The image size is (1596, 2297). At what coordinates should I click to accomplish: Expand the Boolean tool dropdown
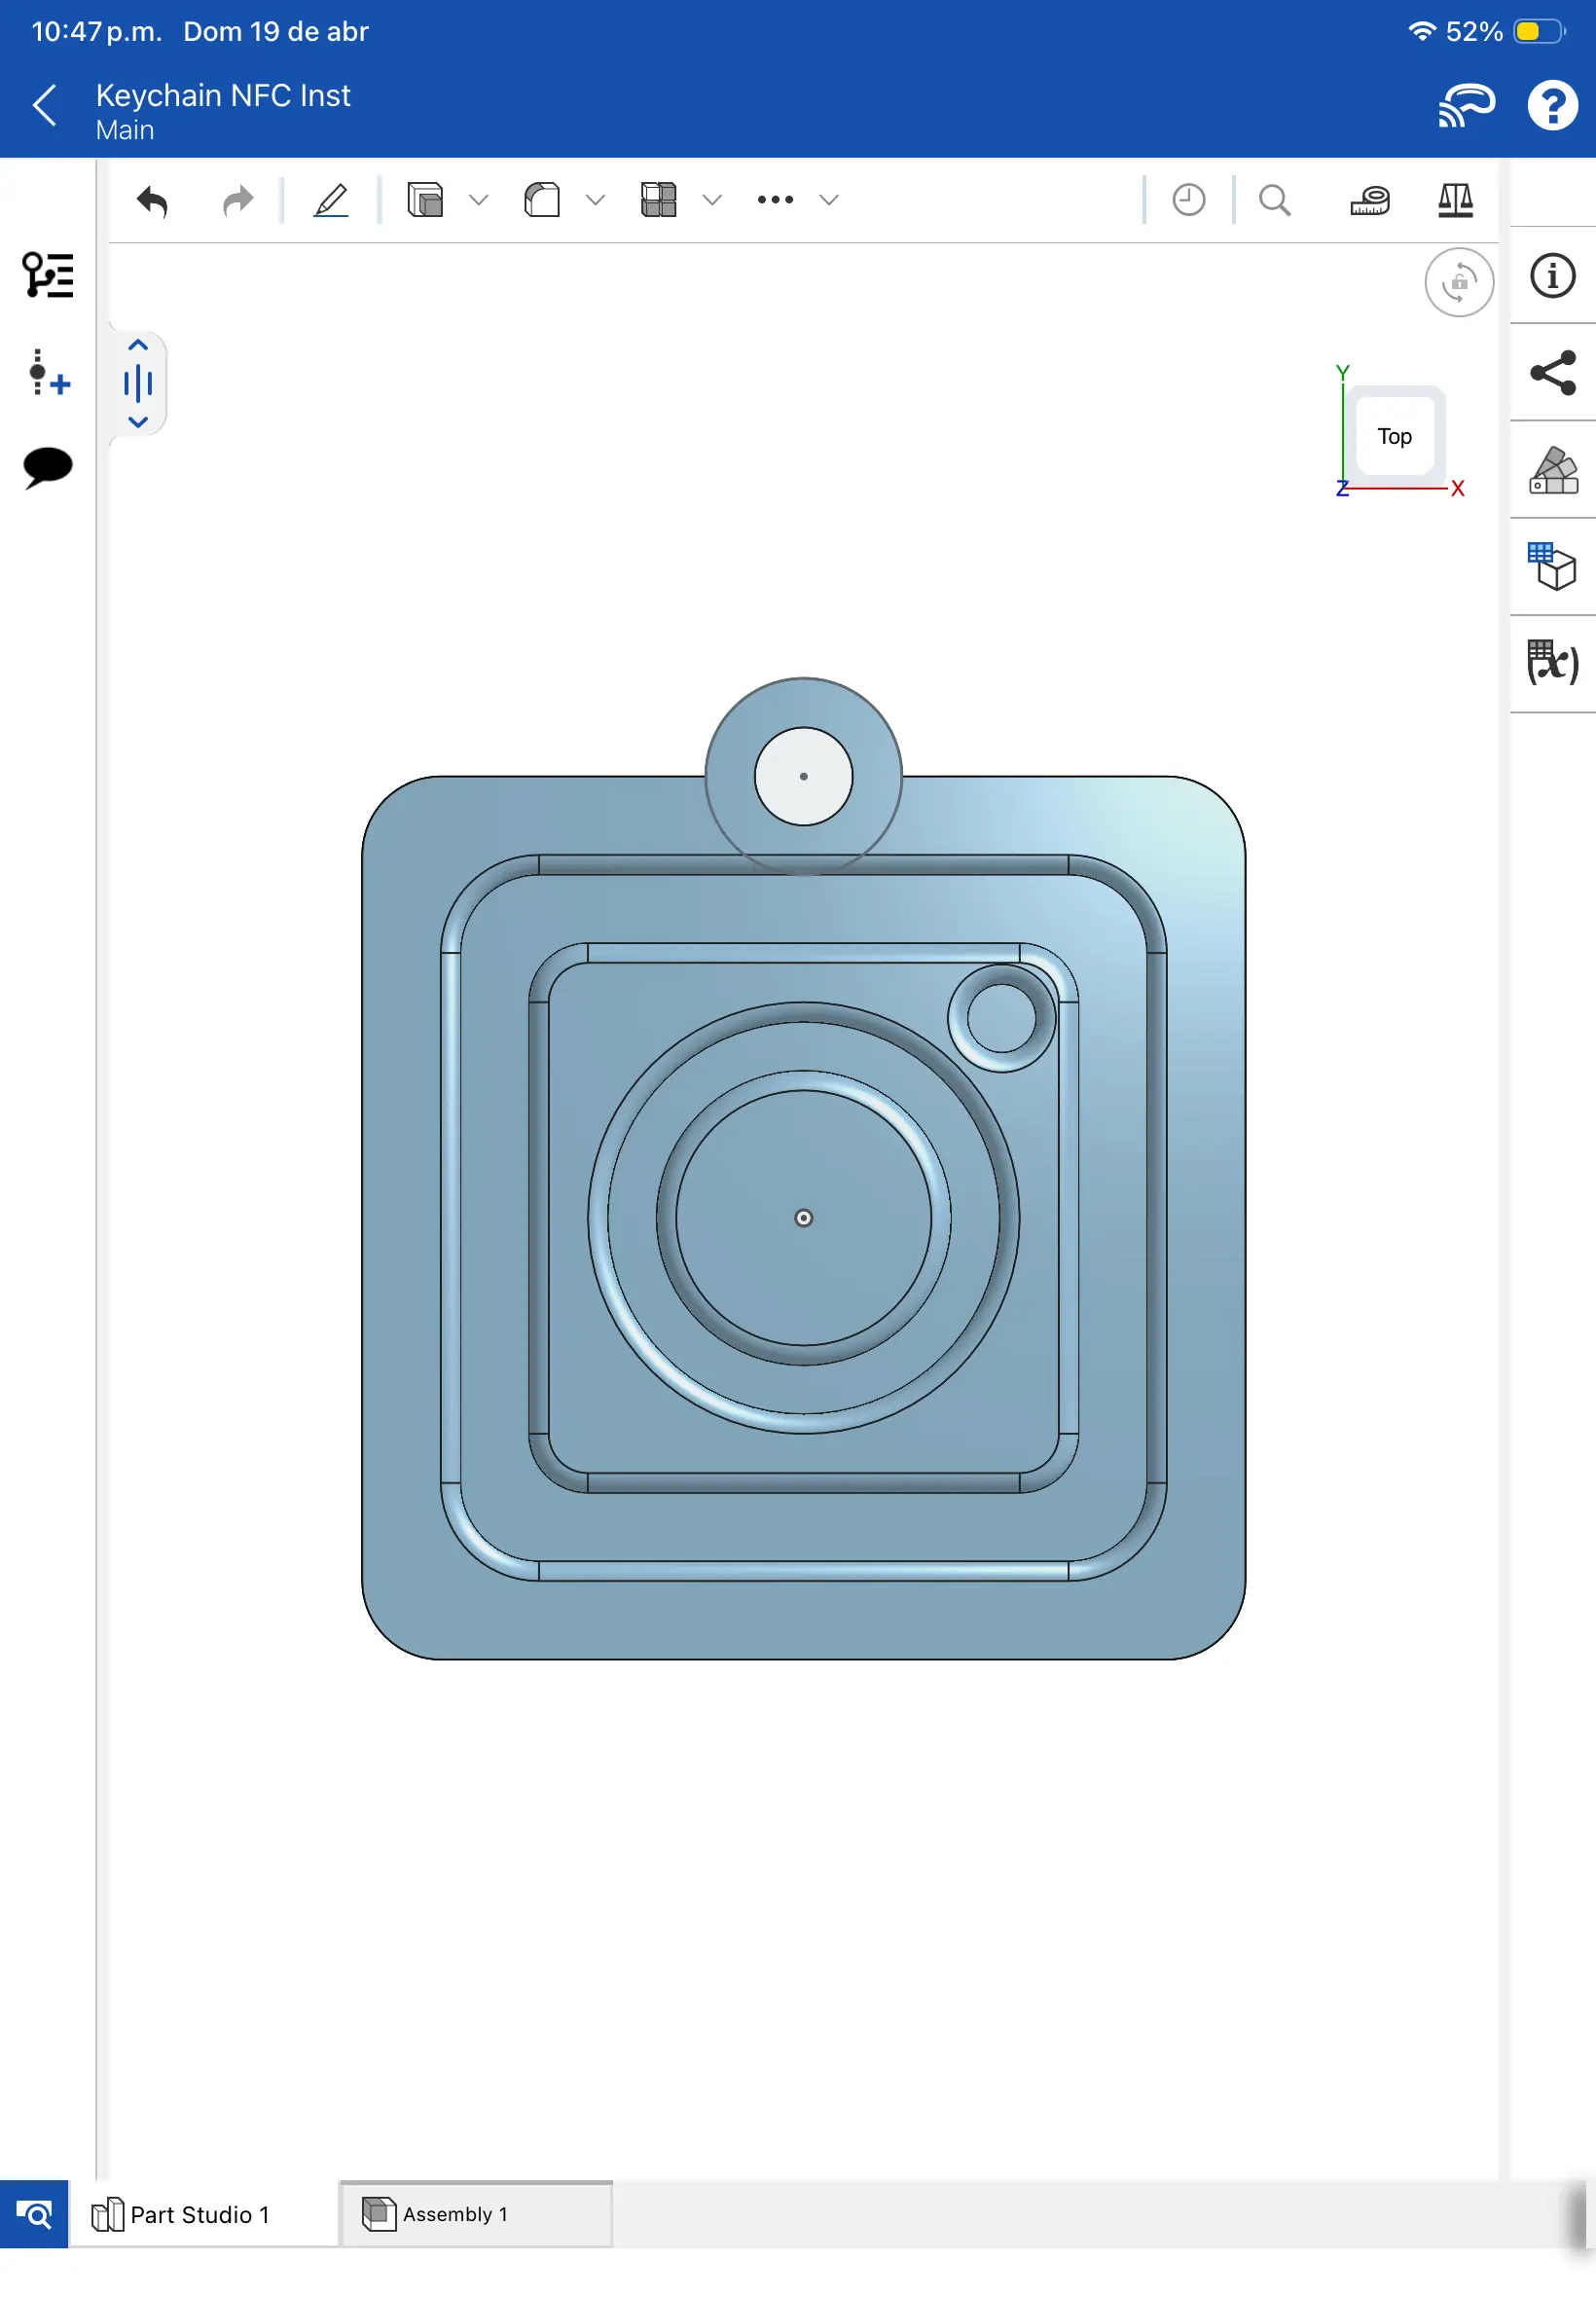tap(712, 200)
